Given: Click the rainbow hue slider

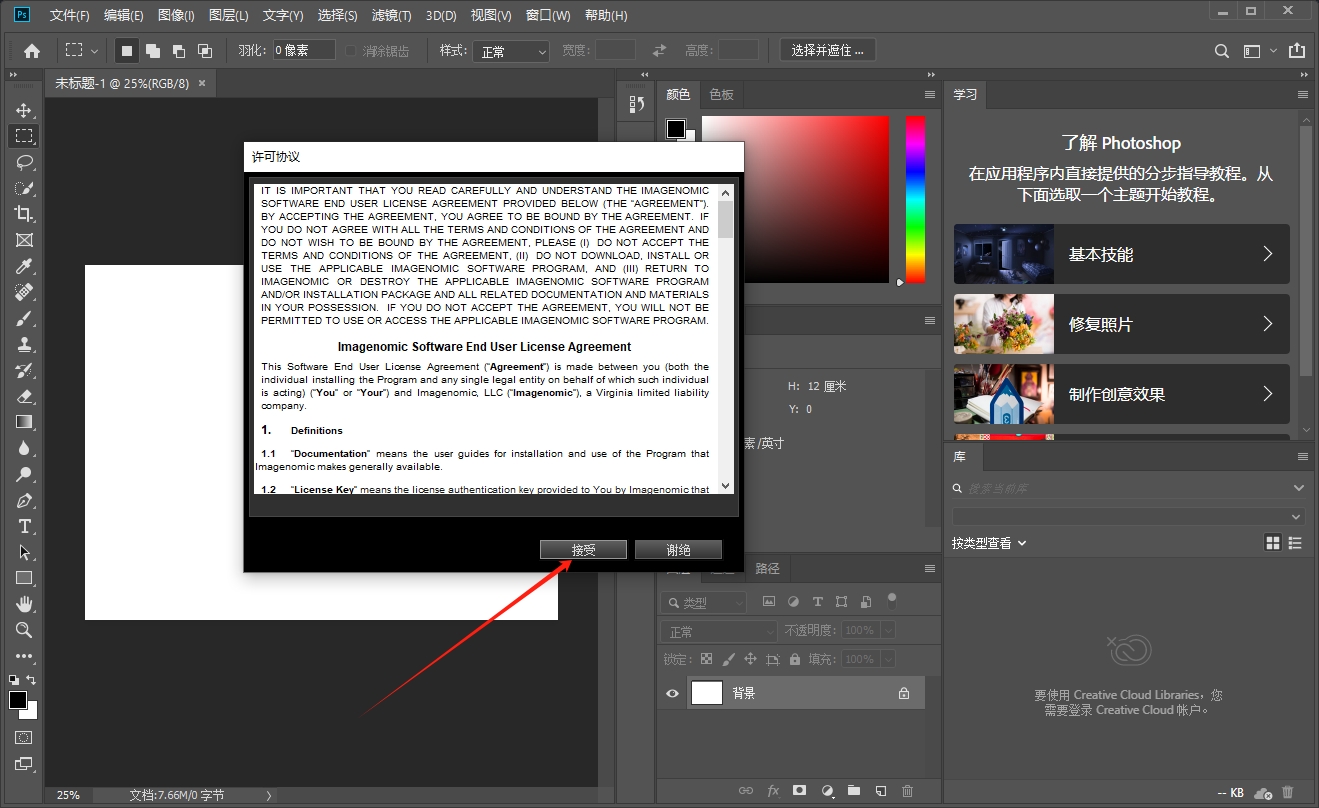Looking at the screenshot, I should [x=915, y=199].
